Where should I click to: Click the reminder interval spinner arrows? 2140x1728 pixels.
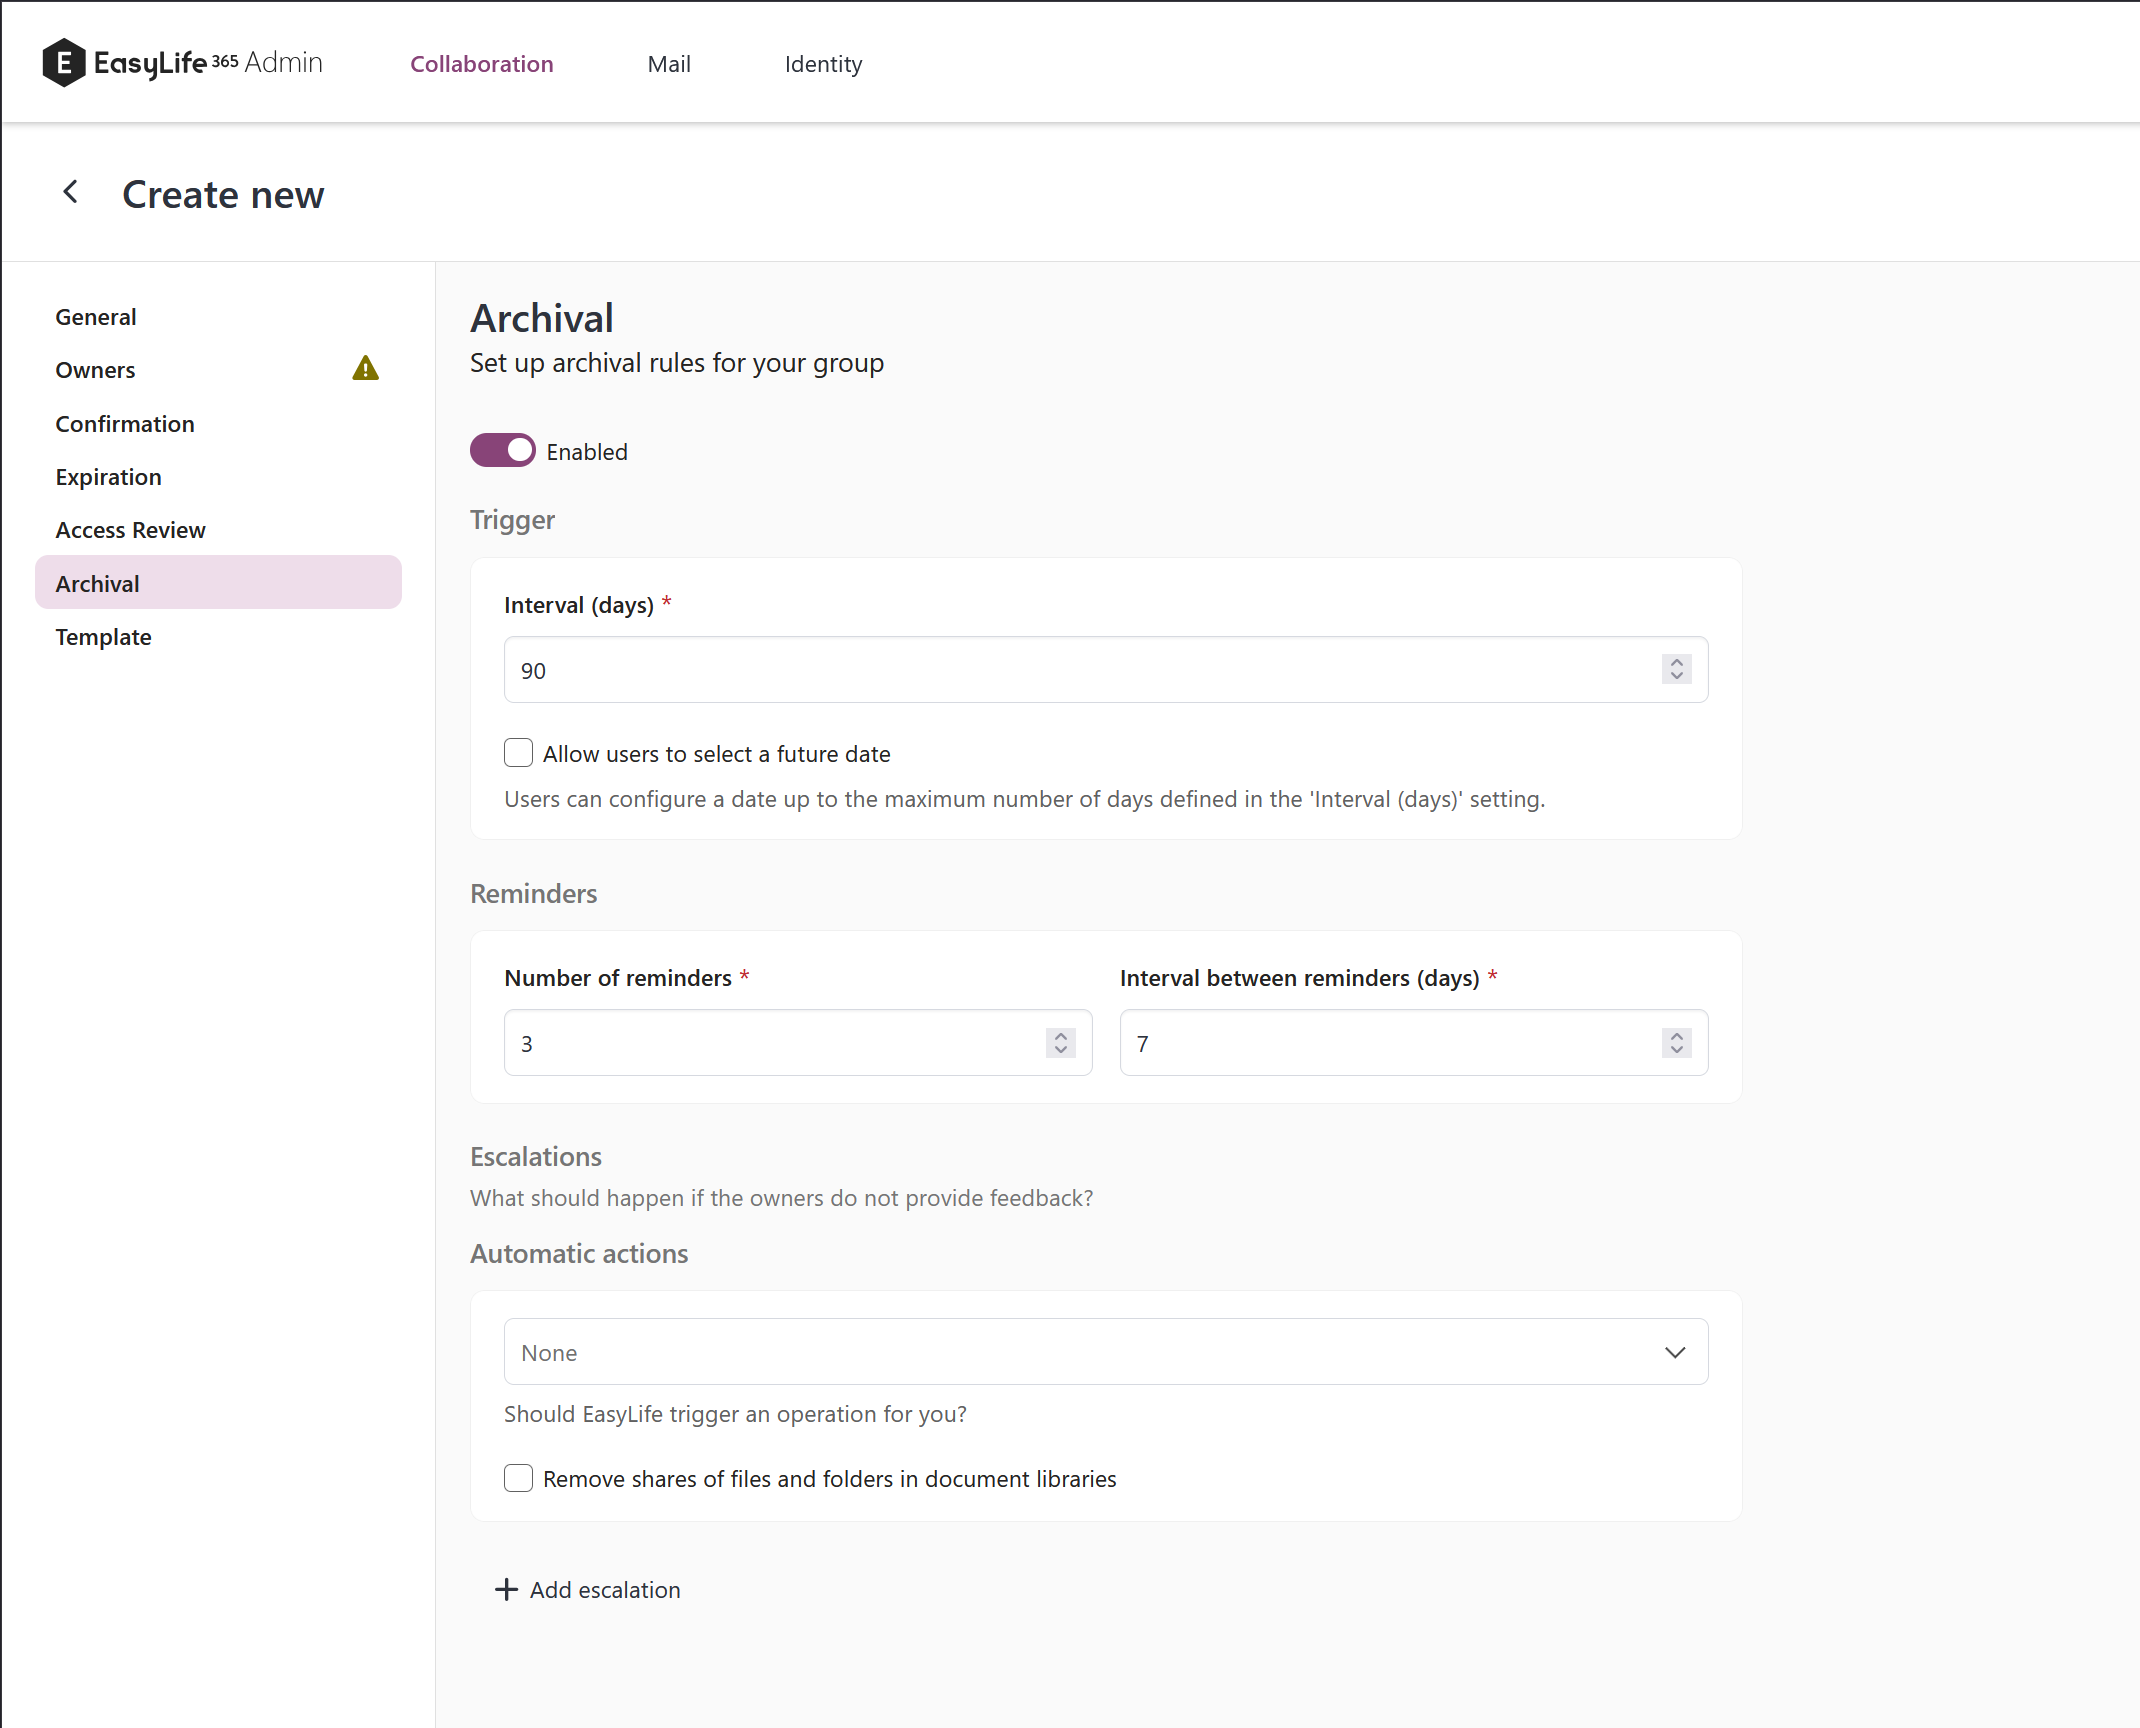(x=1676, y=1043)
